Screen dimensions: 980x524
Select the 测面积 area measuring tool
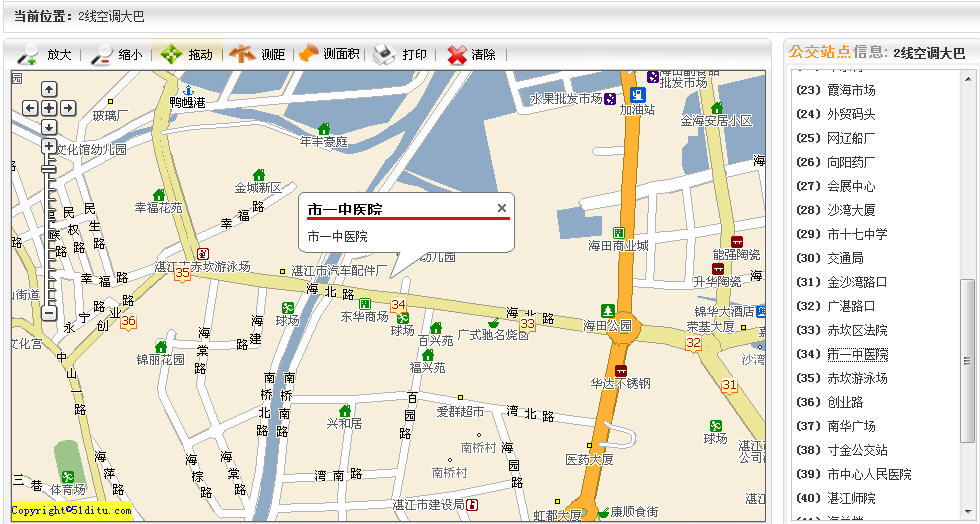[329, 55]
